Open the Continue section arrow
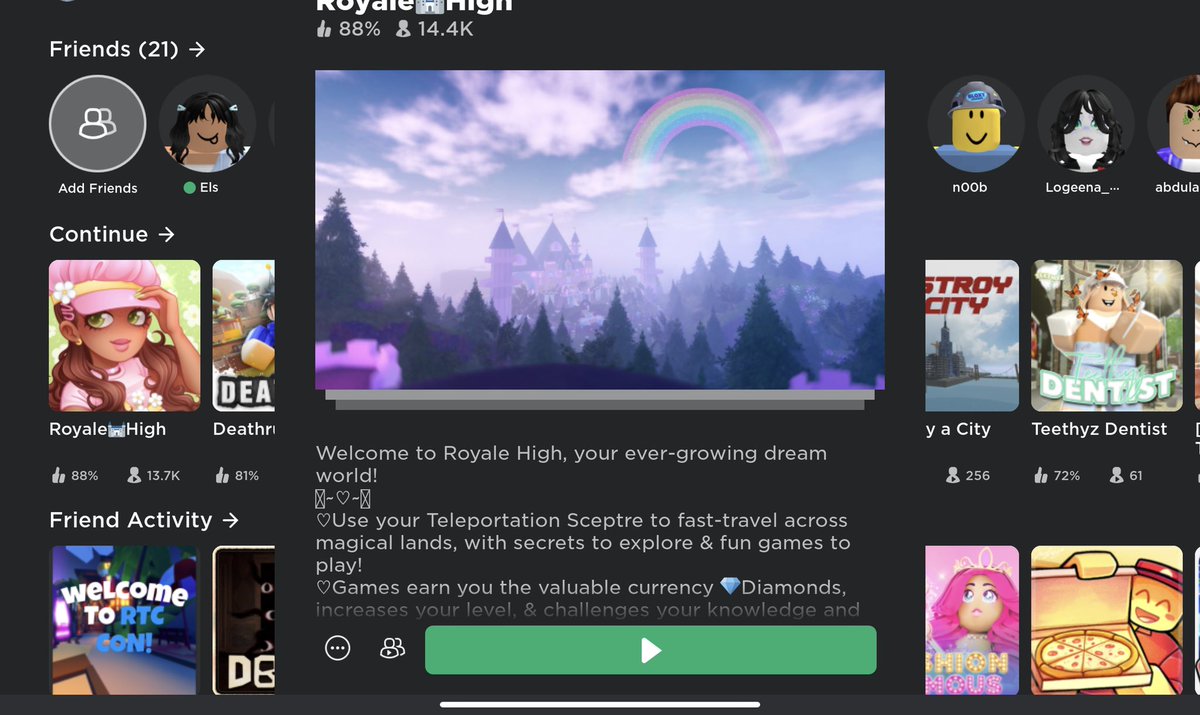This screenshot has width=1200, height=715. [x=166, y=234]
